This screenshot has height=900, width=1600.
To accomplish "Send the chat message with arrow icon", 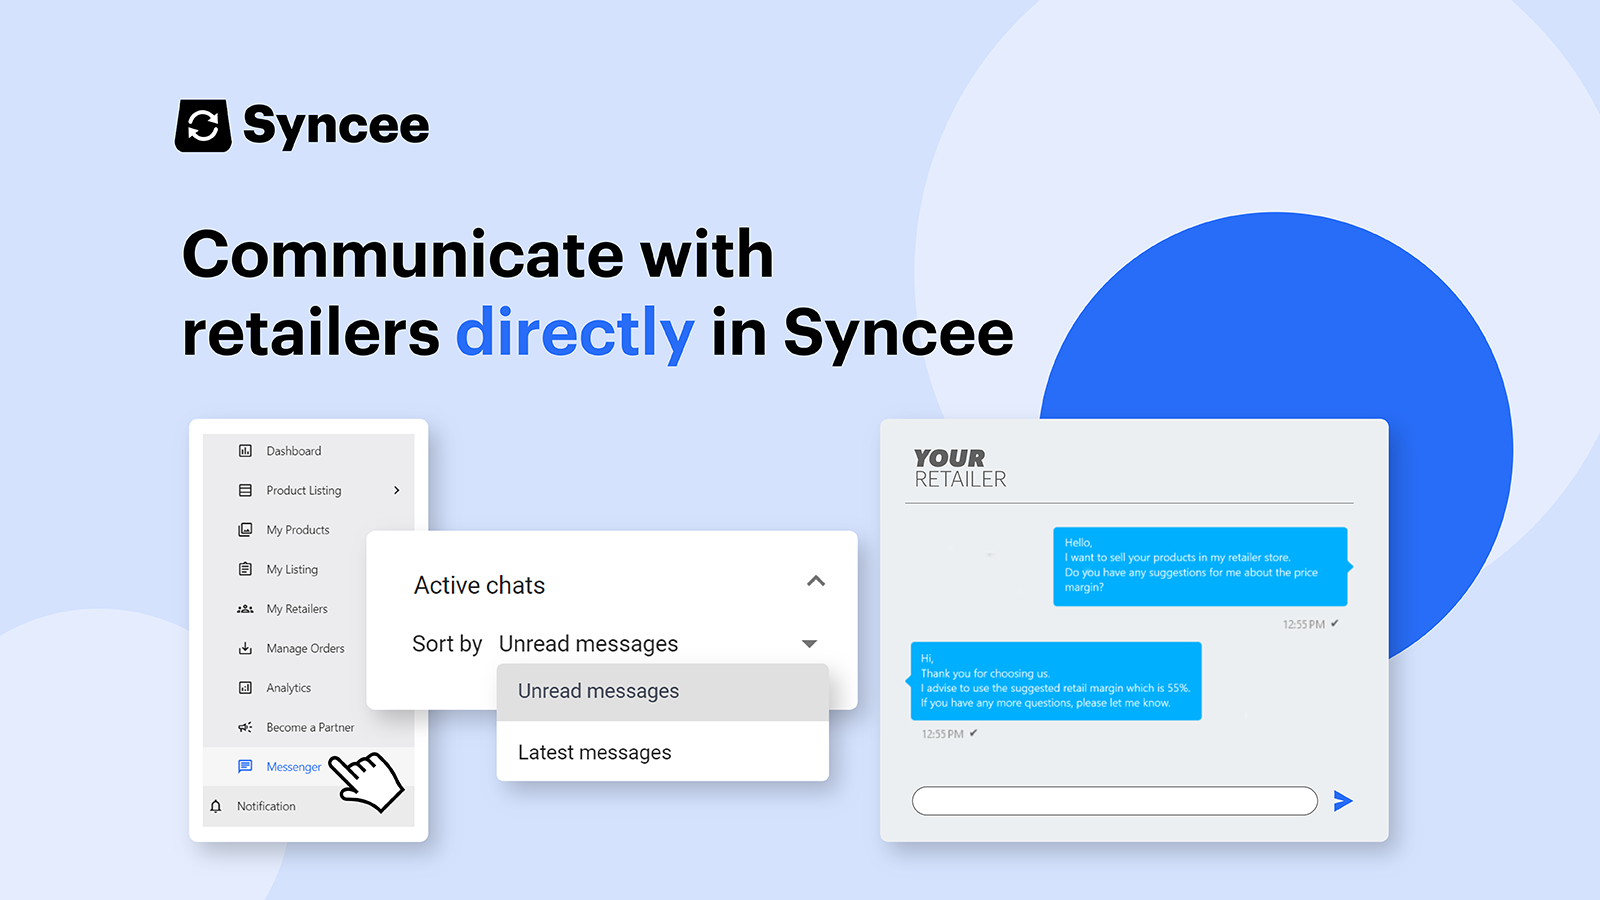I will point(1343,800).
